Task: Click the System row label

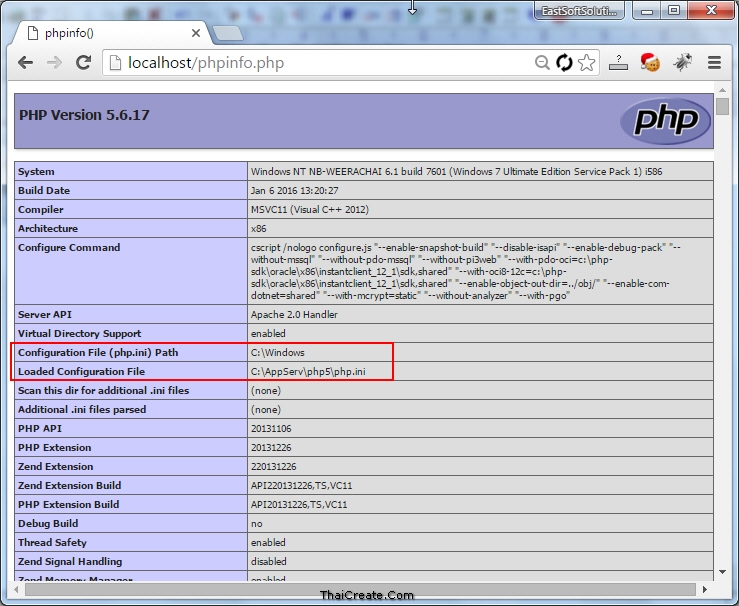Action: pos(36,172)
